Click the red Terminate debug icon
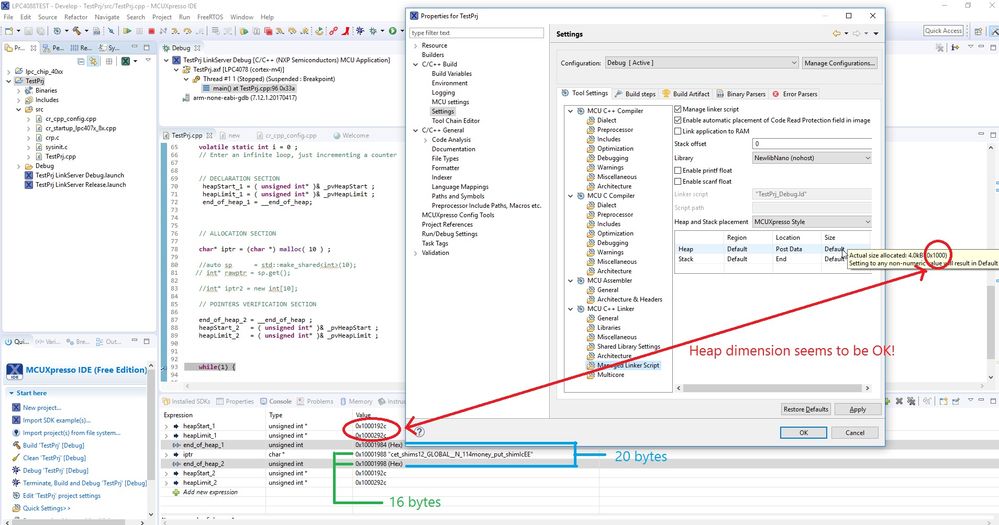 [152, 31]
